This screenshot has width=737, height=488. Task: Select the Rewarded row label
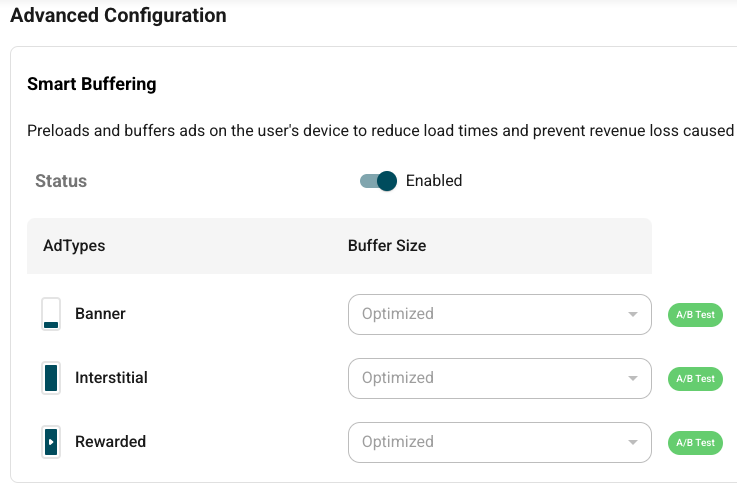pyautogui.click(x=110, y=442)
